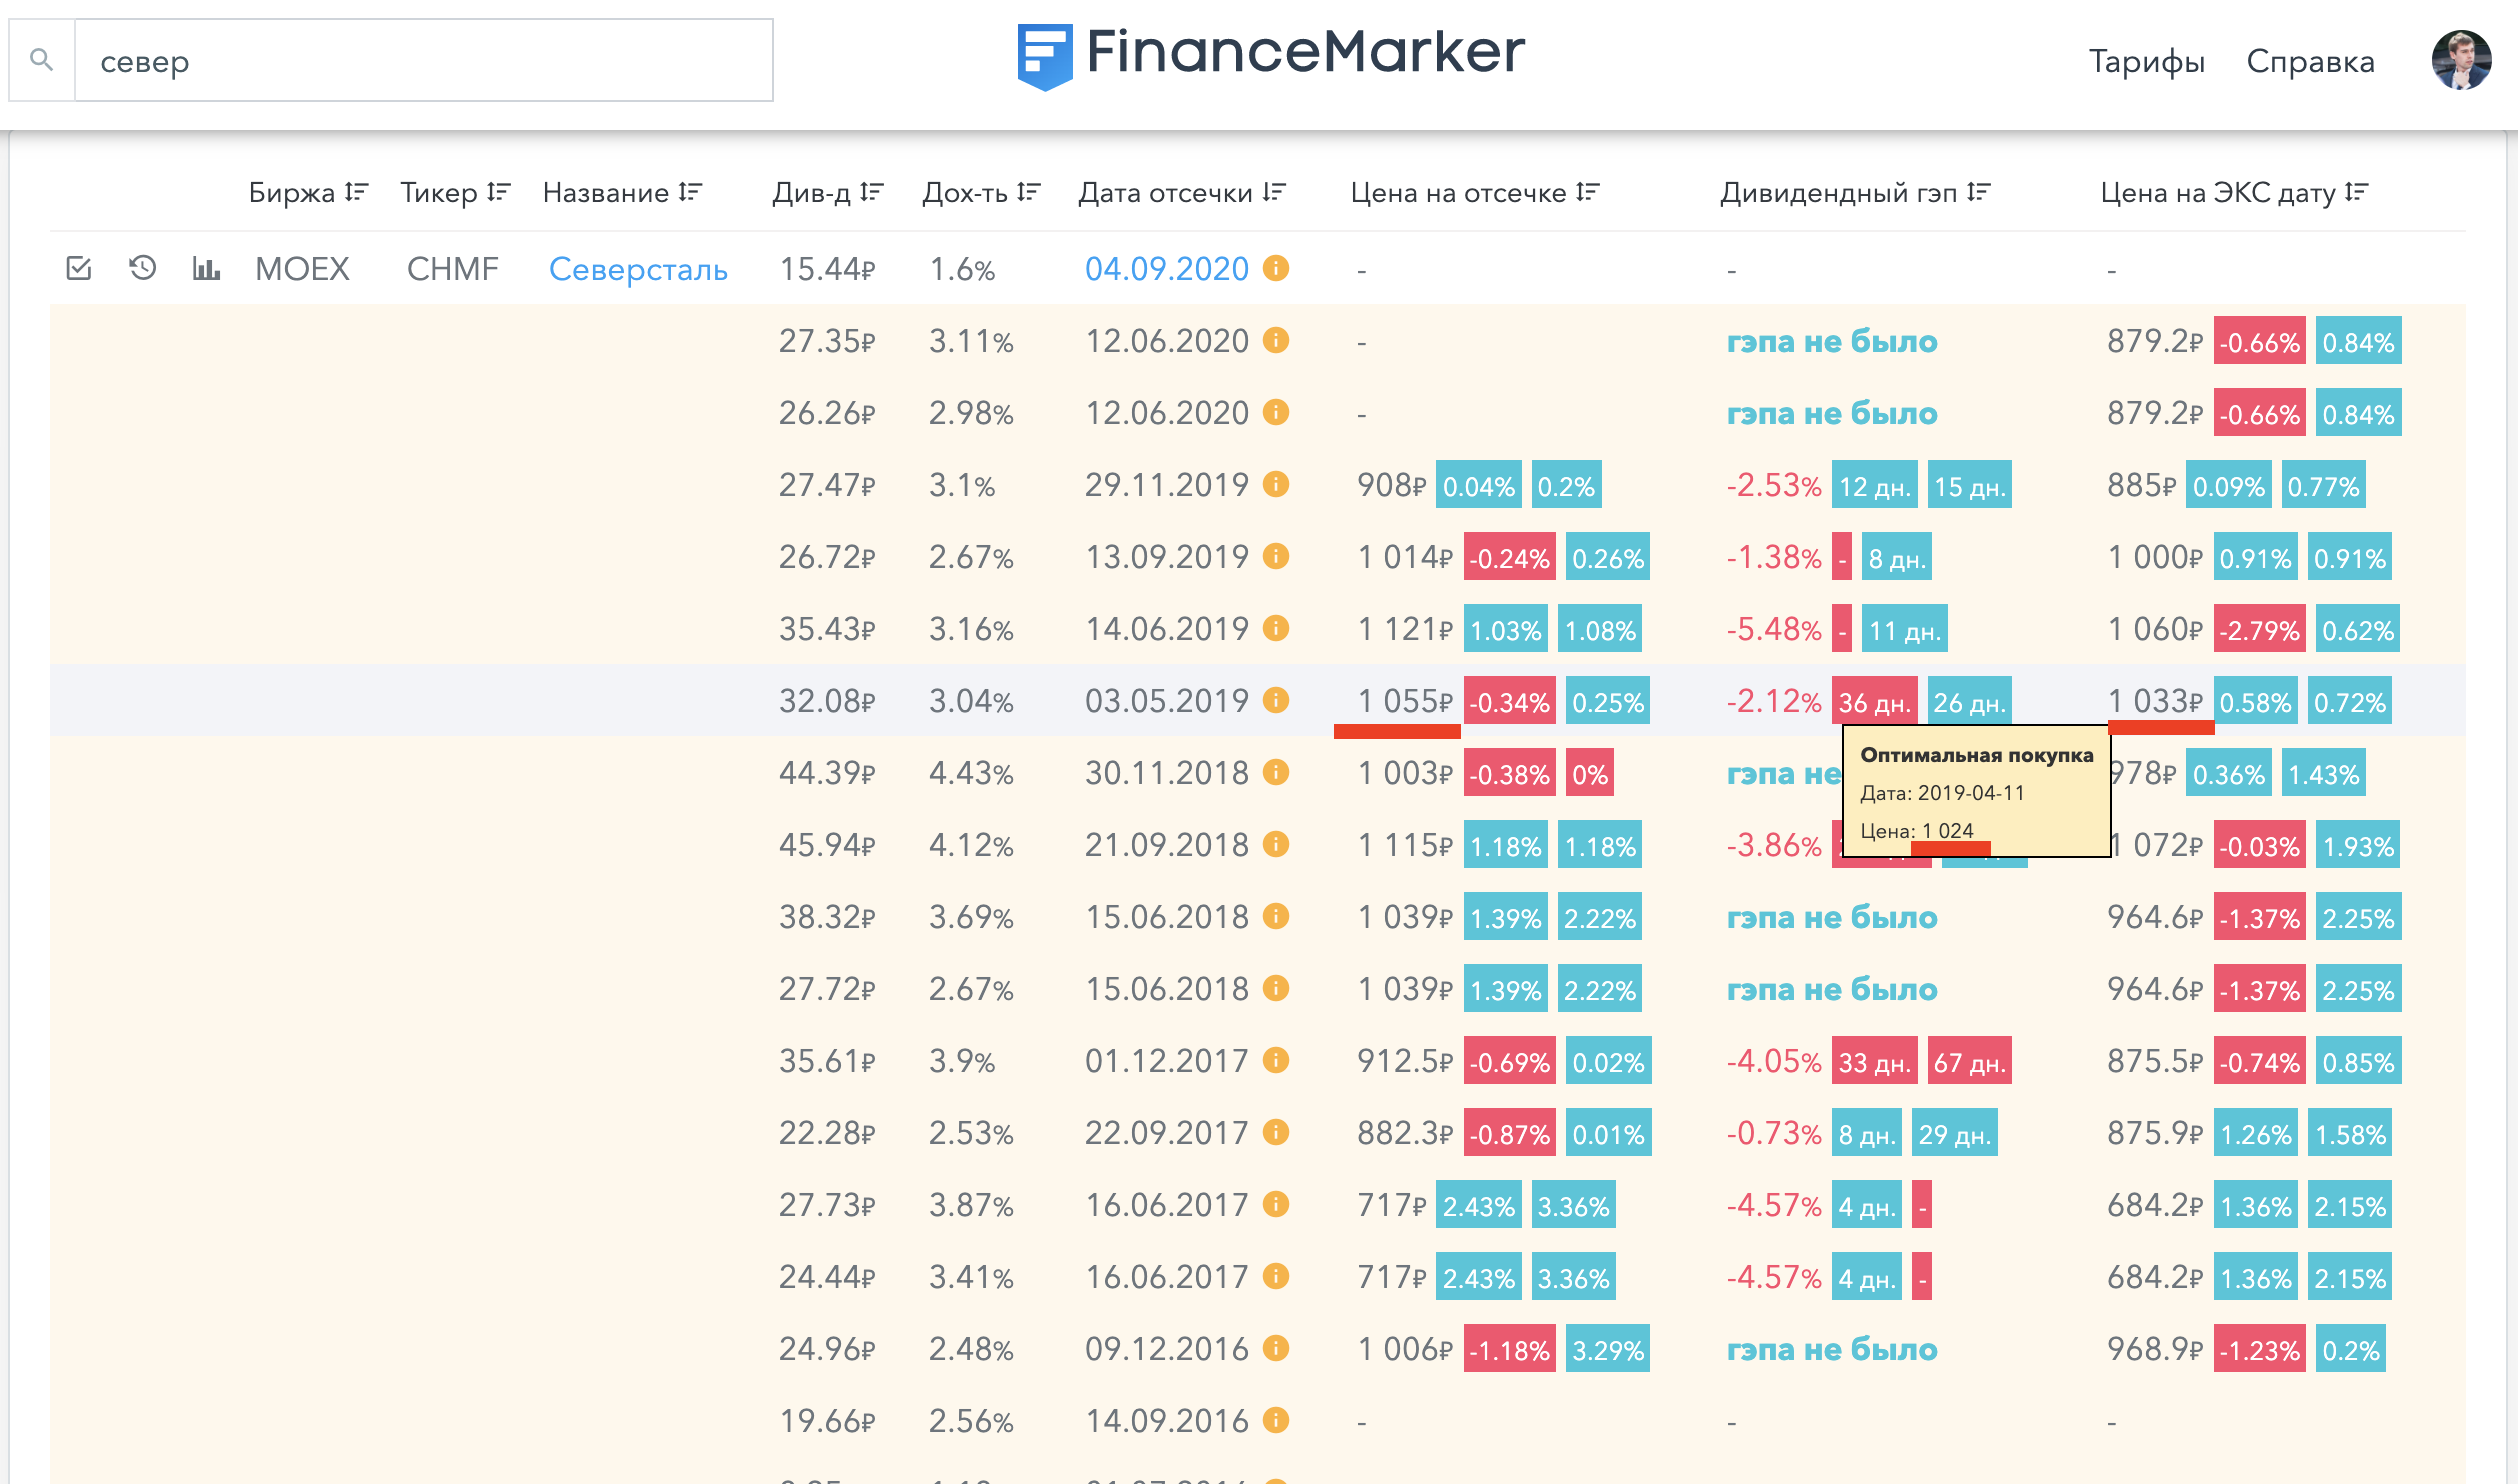This screenshot has height=1484, width=2518.
Task: Open the 04.09.2020 cutoff date link
Action: point(1167,269)
